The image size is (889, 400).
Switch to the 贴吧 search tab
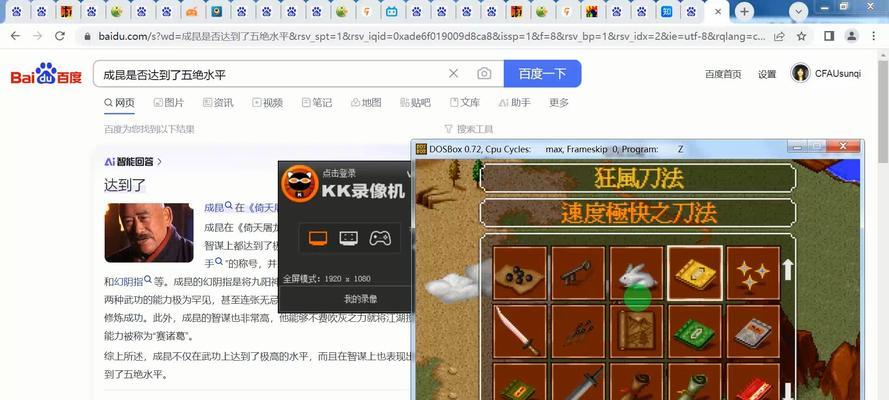point(416,103)
